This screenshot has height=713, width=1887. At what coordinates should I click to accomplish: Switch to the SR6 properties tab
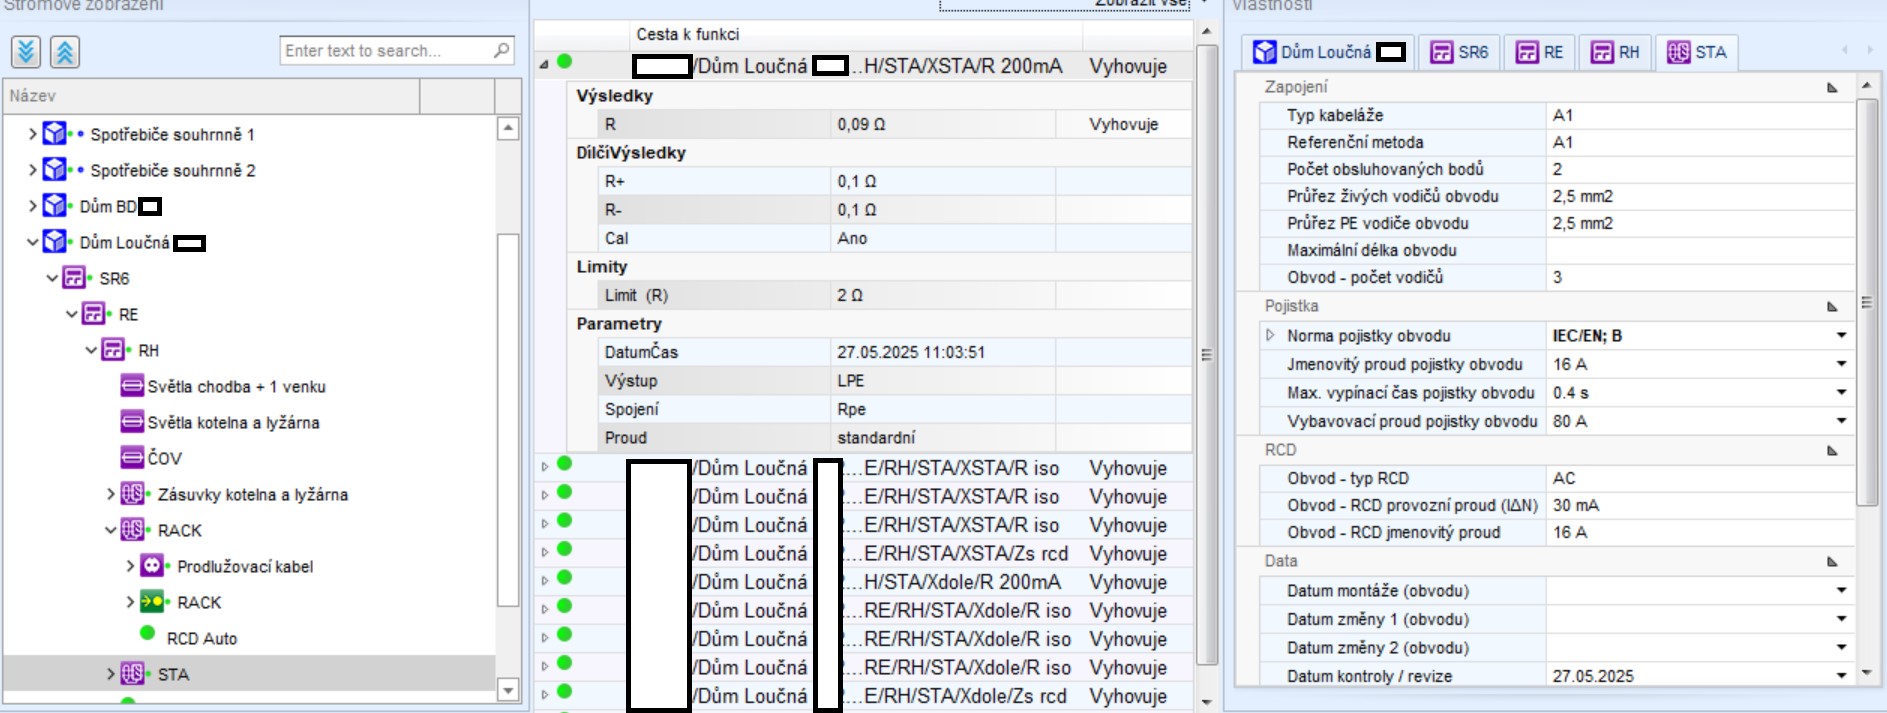tap(1459, 52)
